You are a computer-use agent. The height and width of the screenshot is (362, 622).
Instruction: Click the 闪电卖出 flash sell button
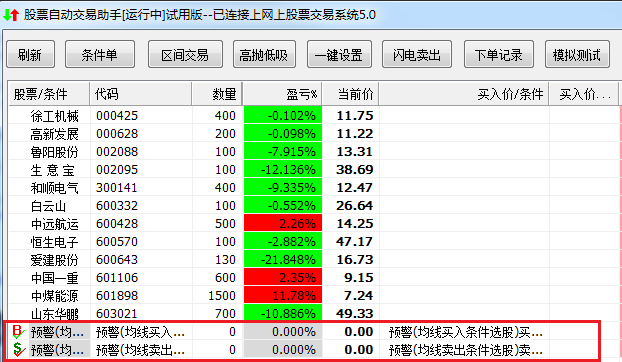tap(417, 54)
